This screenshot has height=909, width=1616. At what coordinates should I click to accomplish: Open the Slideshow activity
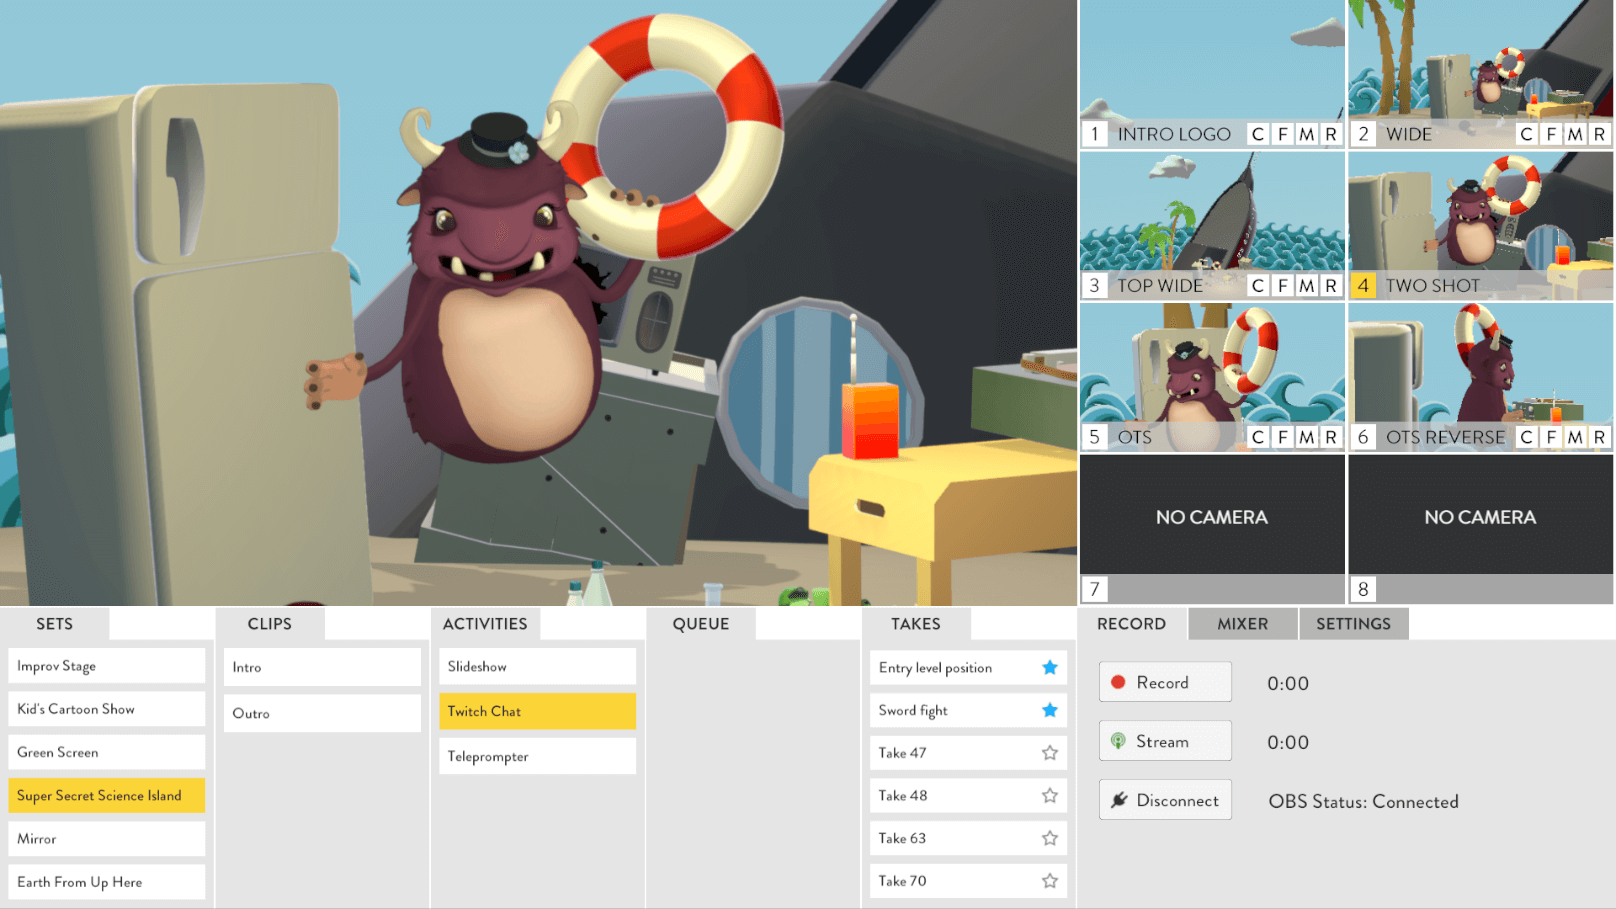coord(537,666)
